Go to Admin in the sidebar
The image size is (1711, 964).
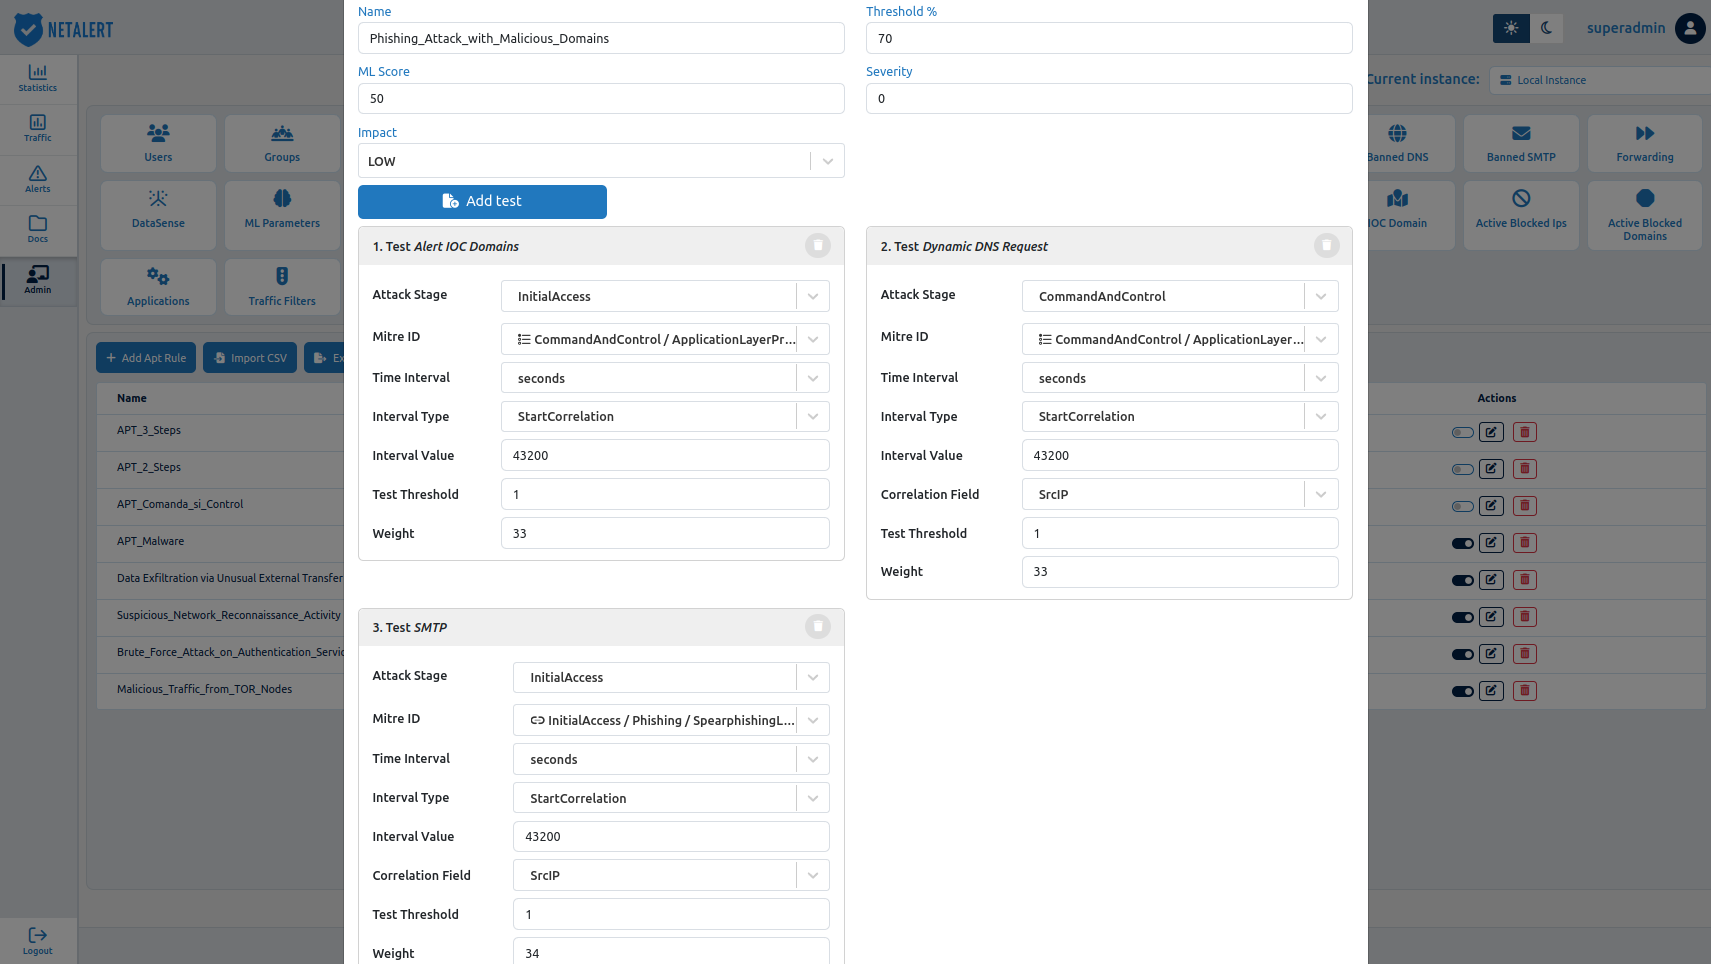(38, 281)
